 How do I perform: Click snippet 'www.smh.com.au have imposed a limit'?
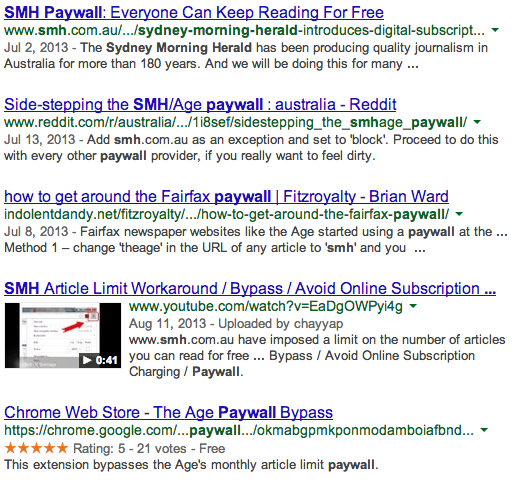coord(317,356)
